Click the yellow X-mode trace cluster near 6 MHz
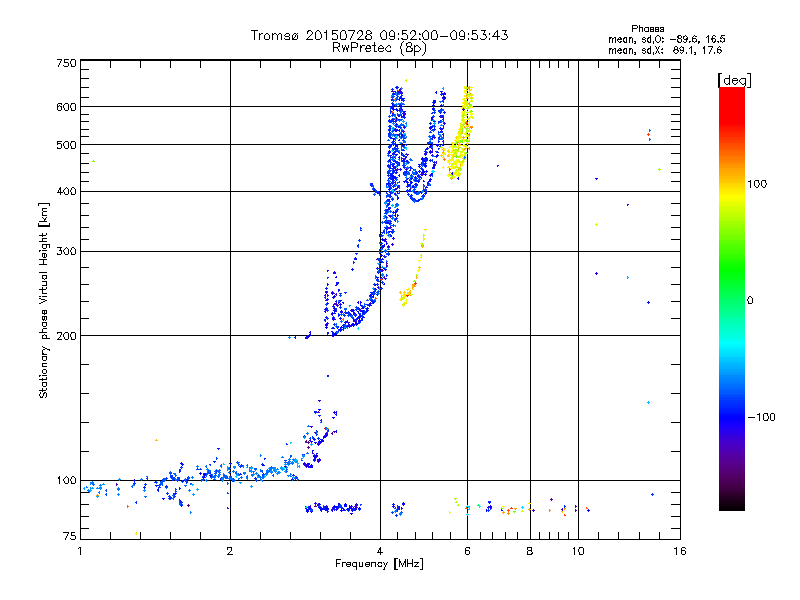This screenshot has height=600, width=800. click(459, 138)
